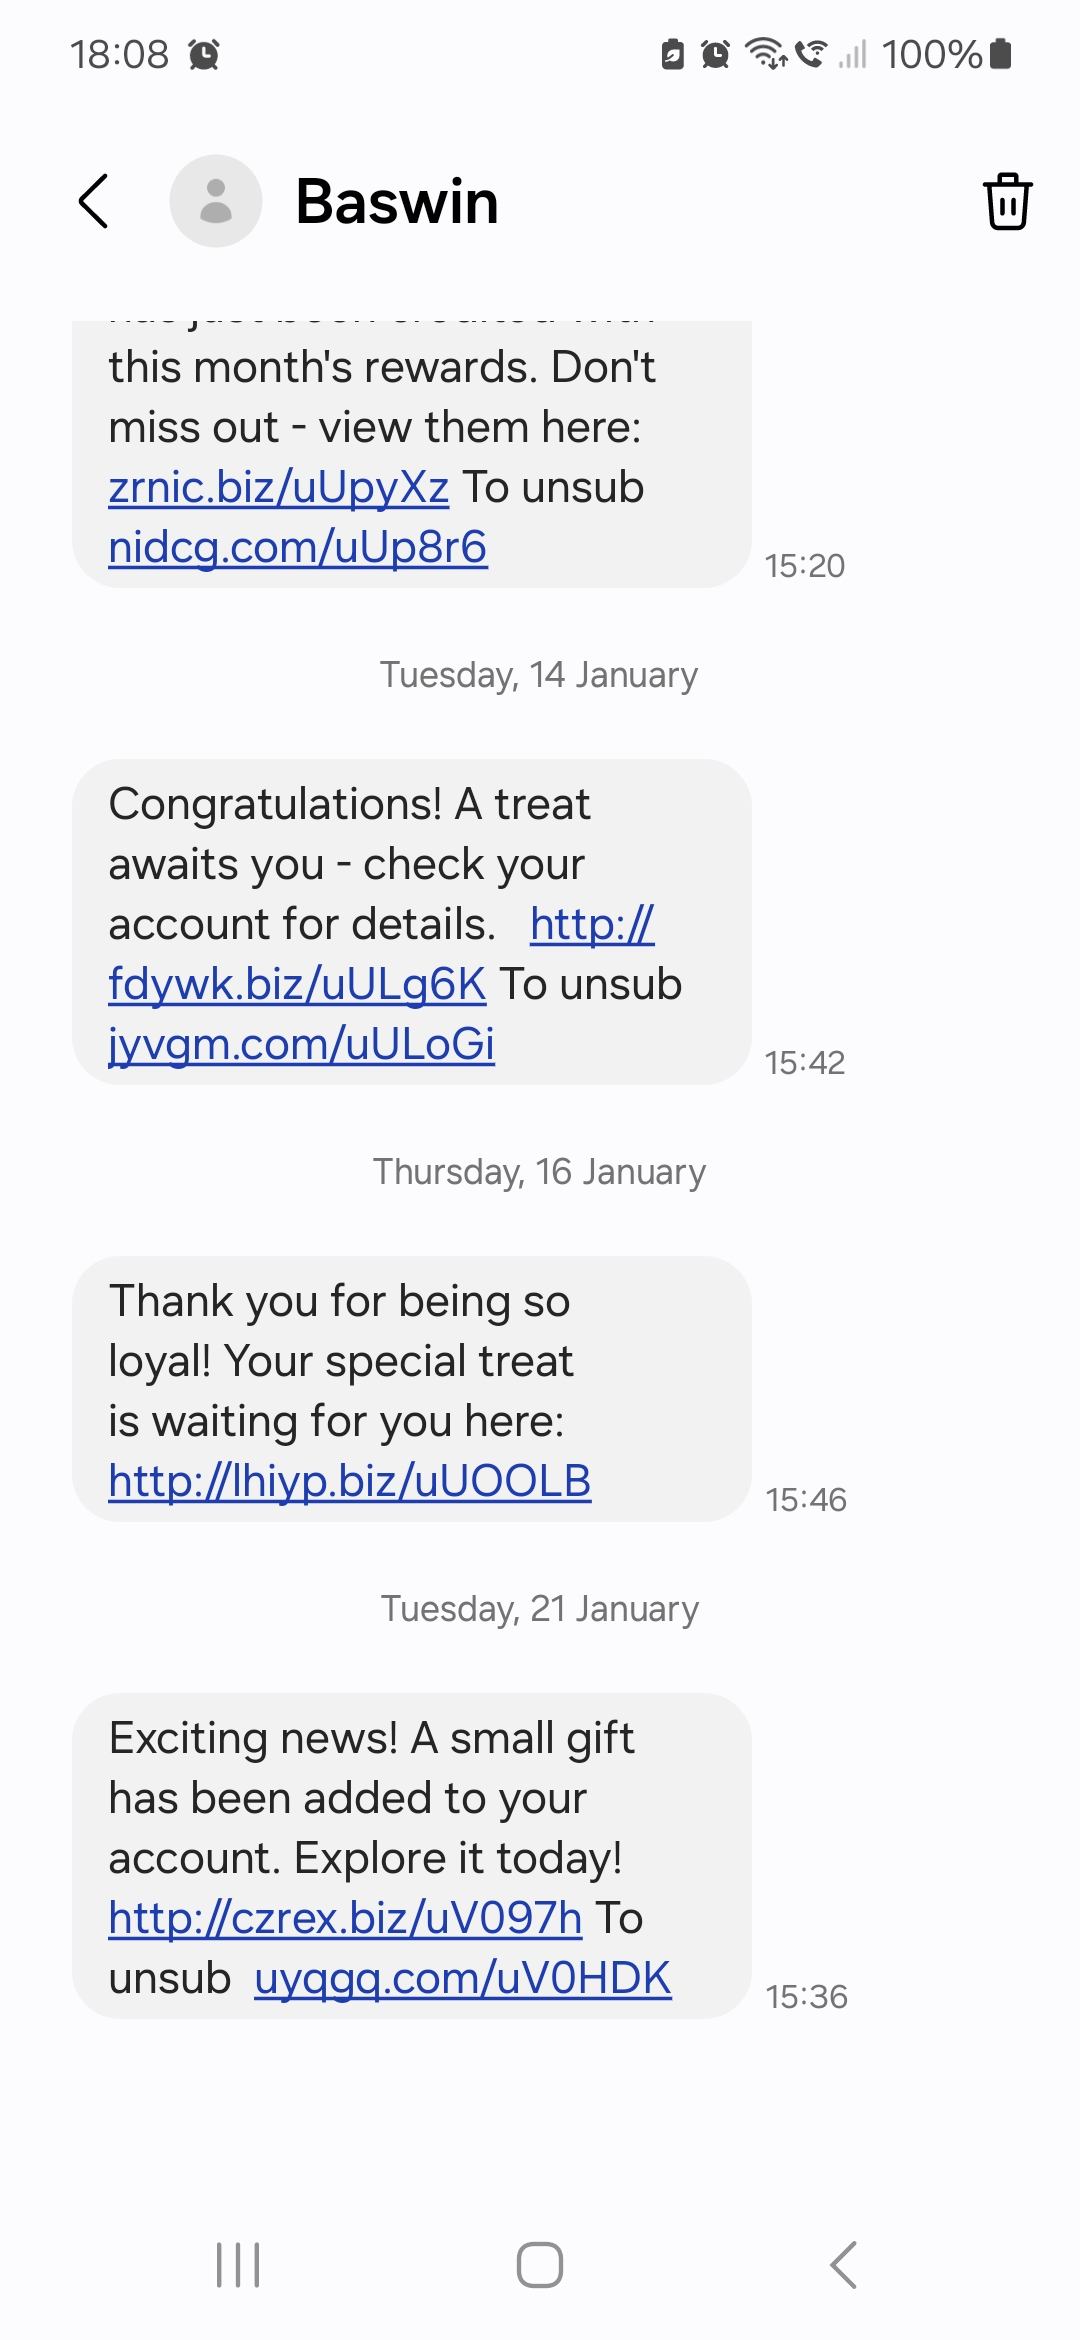The image size is (1080, 2340).
Task: Open the lhiyp.biz/uUOOLB link
Action: (350, 1482)
